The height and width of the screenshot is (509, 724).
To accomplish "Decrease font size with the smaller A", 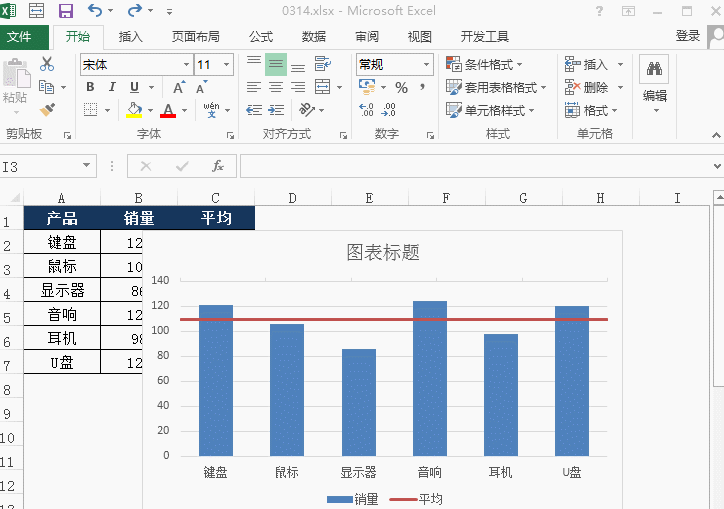I will 201,87.
